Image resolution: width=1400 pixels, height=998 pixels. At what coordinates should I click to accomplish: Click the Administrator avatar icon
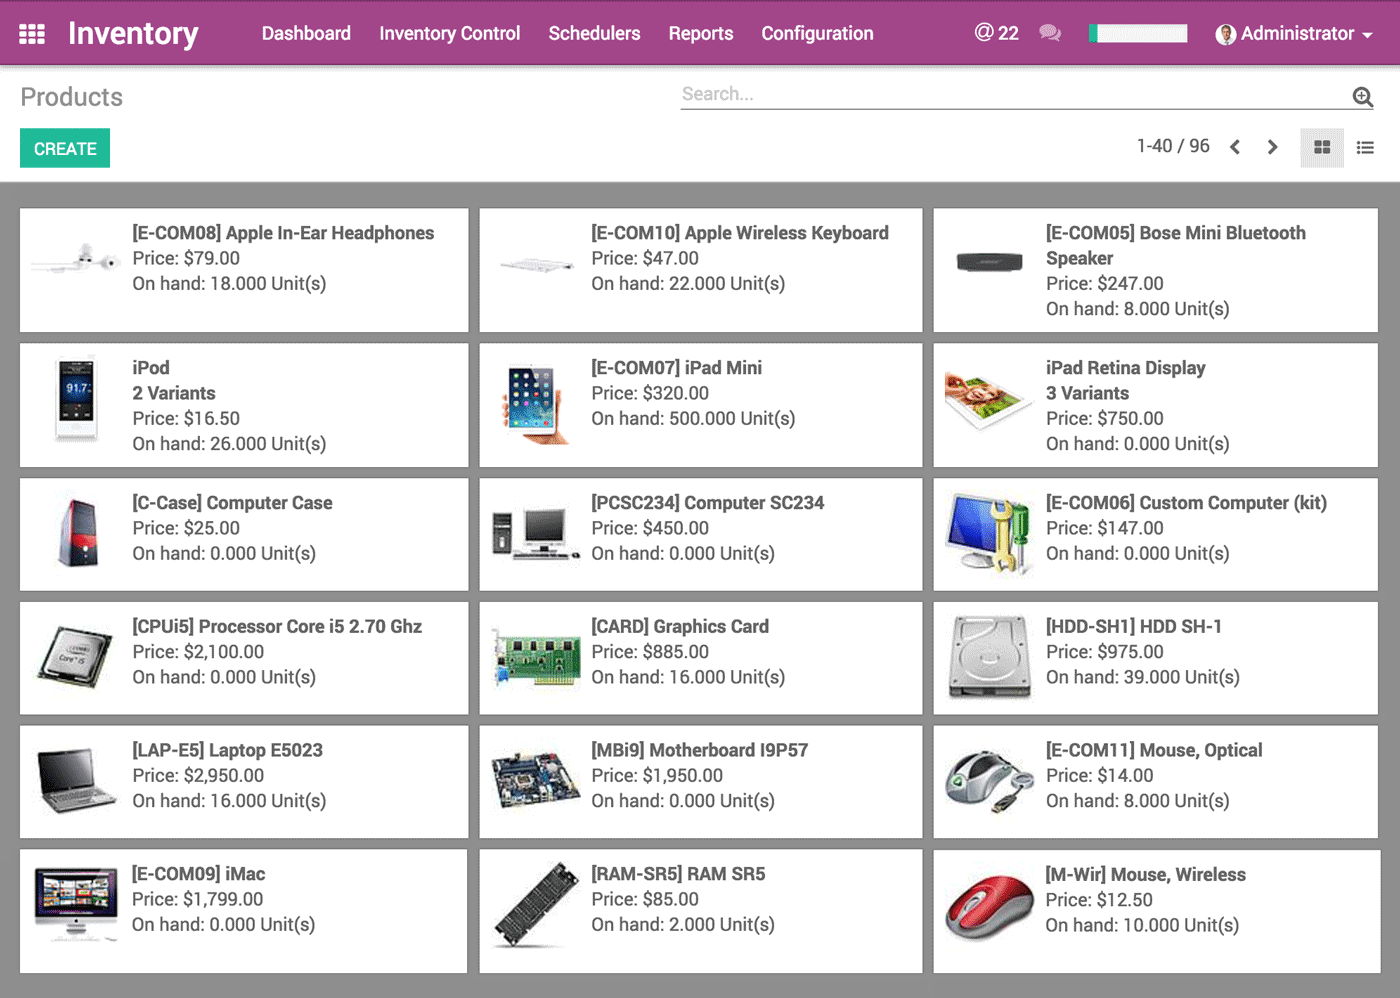tap(1225, 34)
